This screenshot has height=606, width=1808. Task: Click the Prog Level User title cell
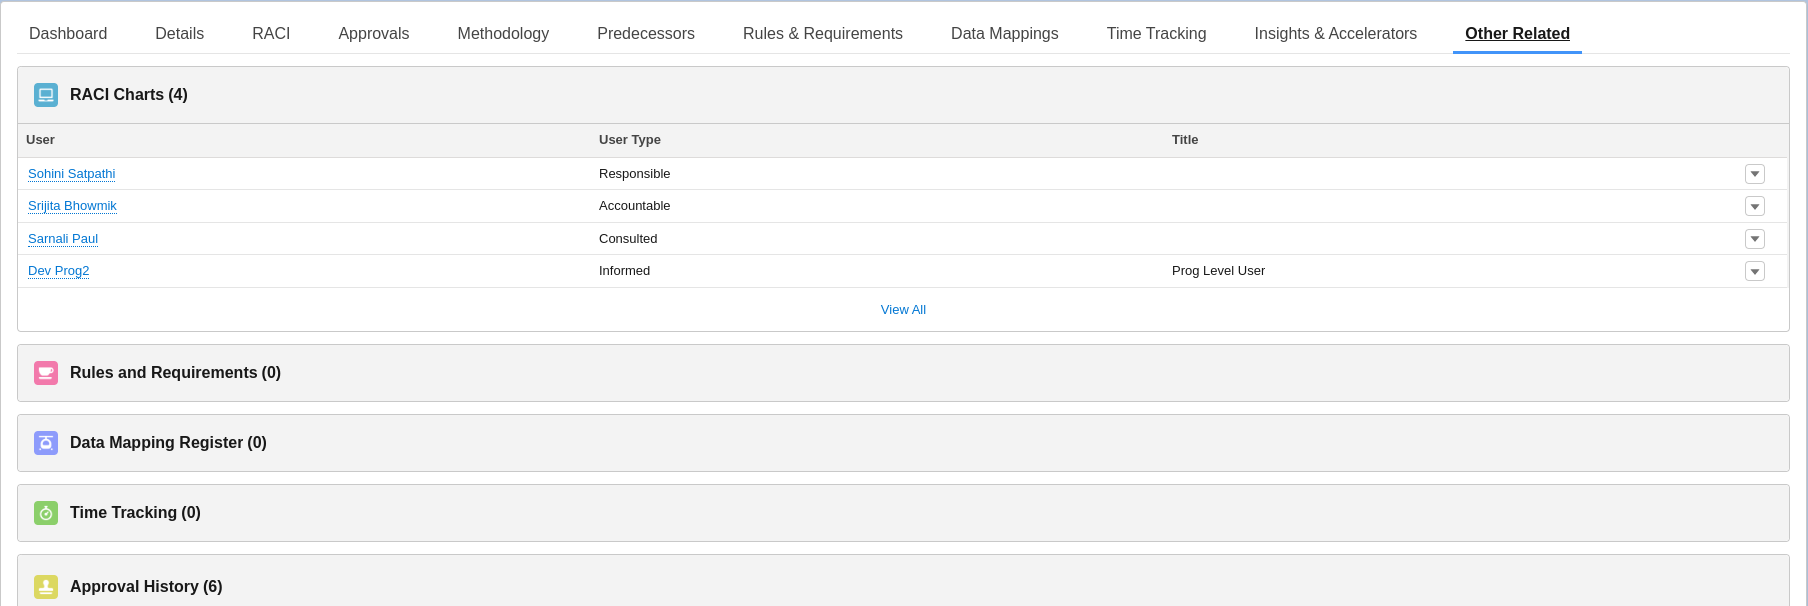click(1218, 271)
